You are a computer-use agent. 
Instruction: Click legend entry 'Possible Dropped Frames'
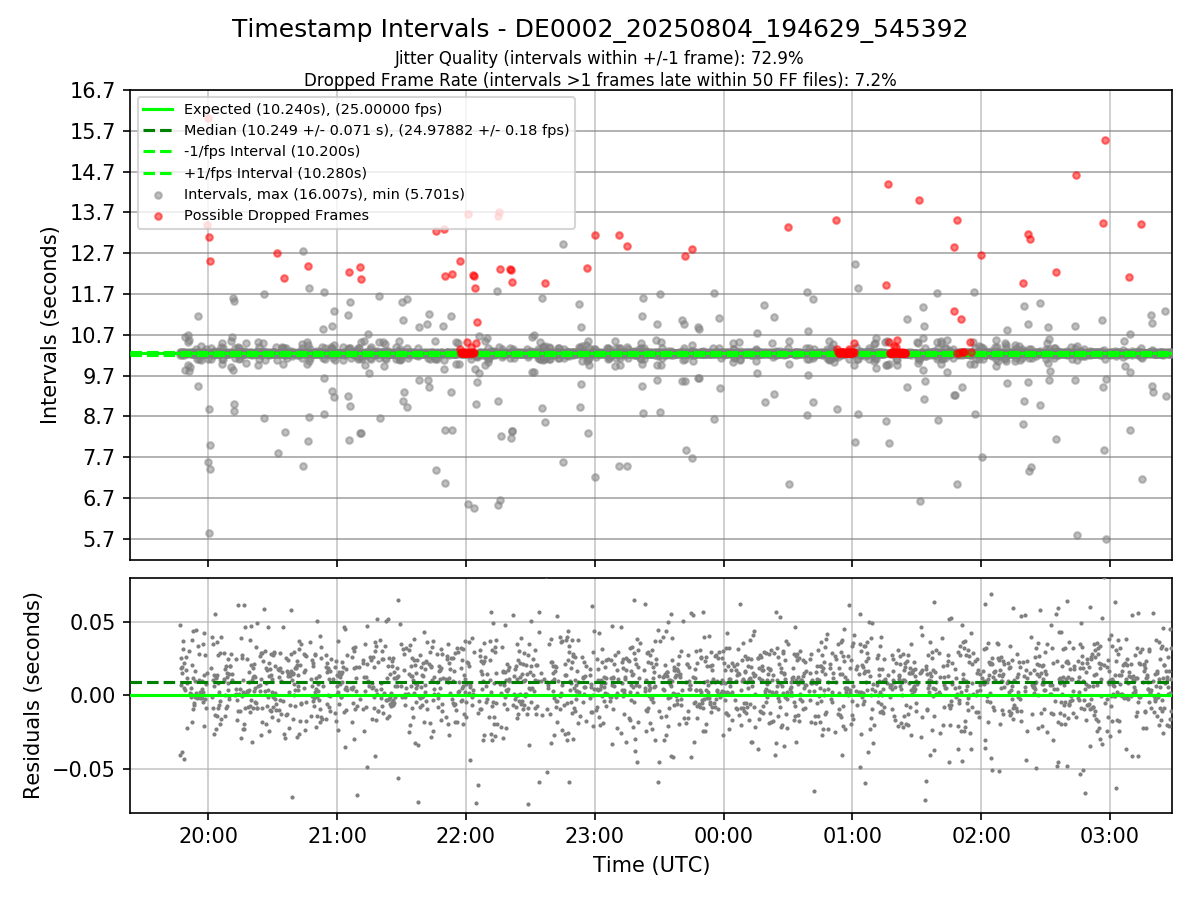tap(276, 215)
